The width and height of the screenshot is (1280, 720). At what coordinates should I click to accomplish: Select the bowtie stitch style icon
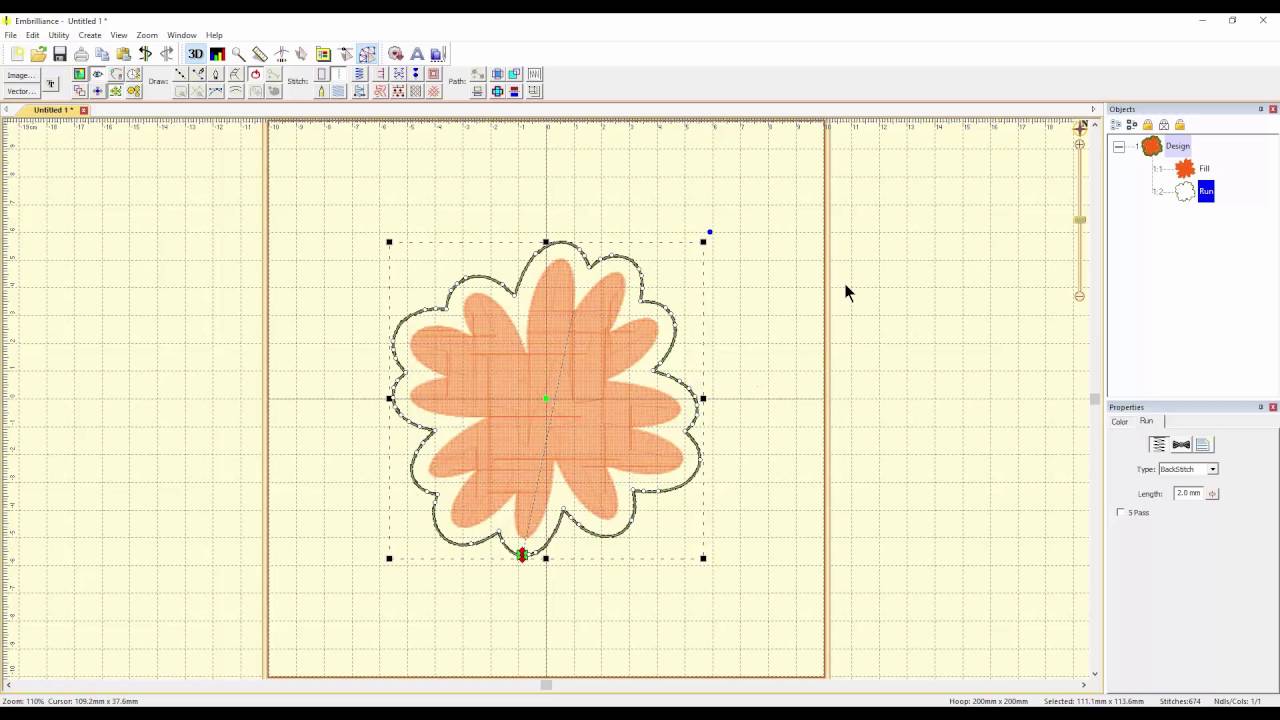(1181, 445)
